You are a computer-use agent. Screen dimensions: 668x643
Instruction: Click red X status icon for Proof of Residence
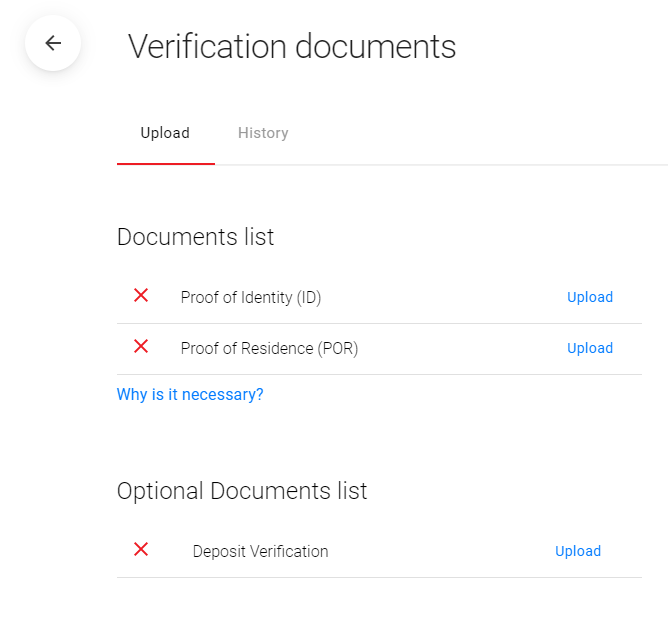[141, 347]
